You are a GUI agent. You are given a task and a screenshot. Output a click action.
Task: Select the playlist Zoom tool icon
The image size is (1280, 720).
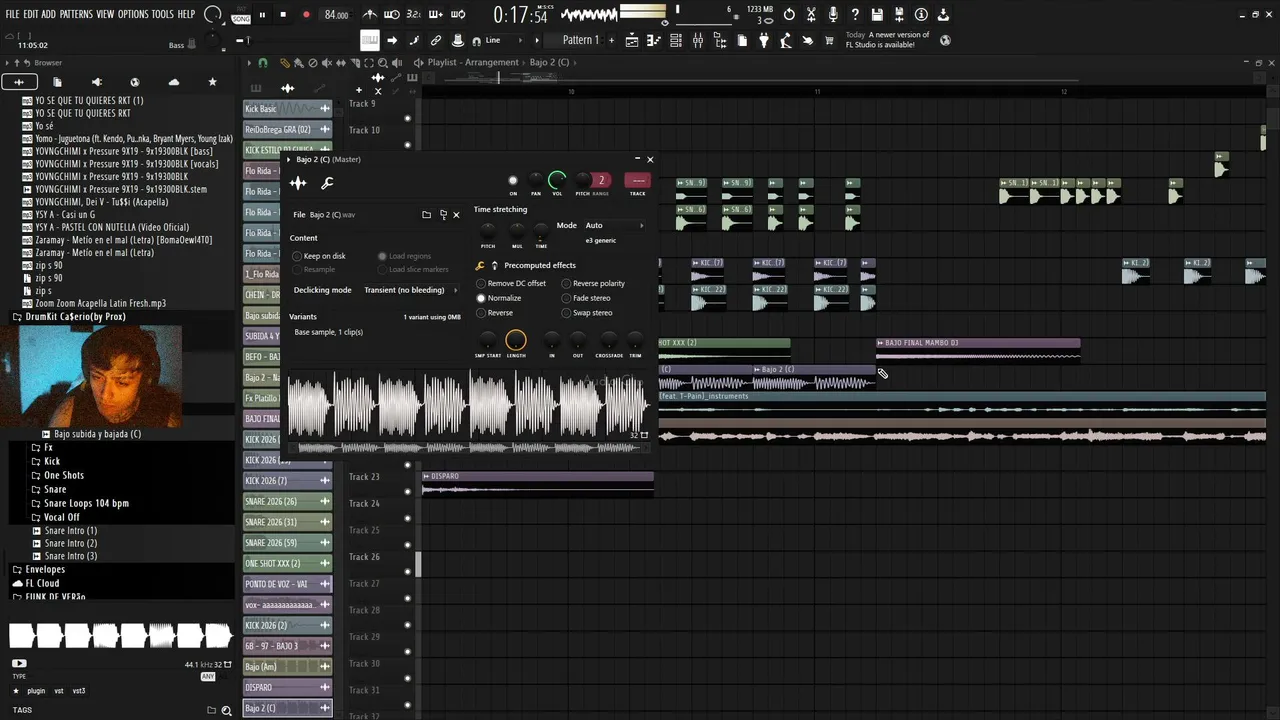point(383,63)
